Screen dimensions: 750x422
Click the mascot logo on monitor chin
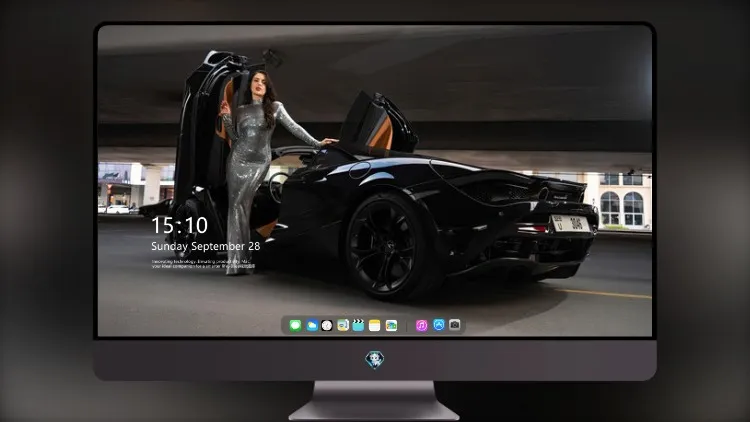tap(375, 360)
